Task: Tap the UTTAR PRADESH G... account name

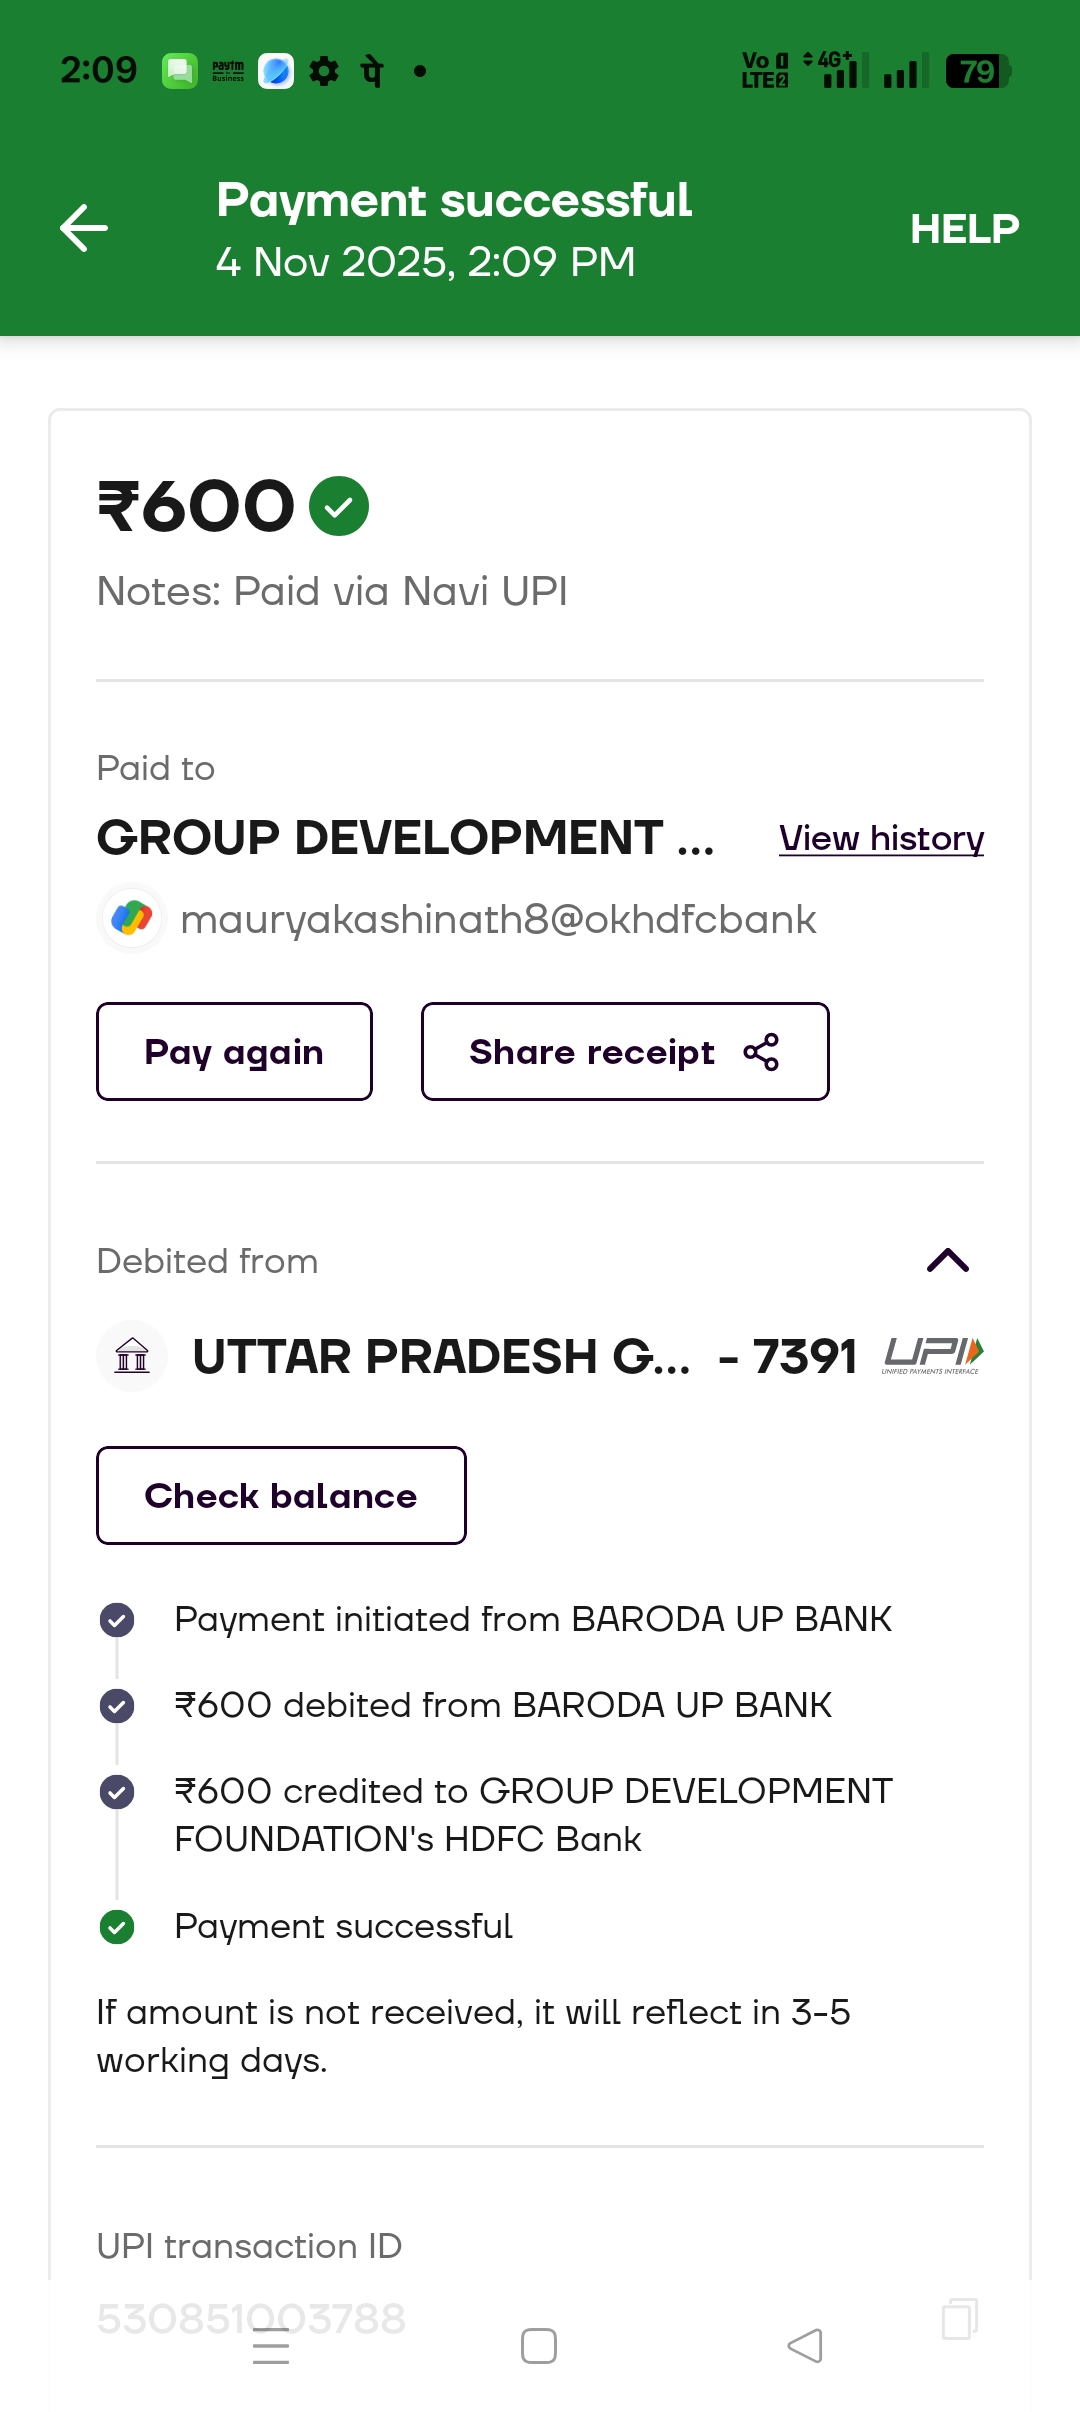Action: pyautogui.click(x=441, y=1357)
